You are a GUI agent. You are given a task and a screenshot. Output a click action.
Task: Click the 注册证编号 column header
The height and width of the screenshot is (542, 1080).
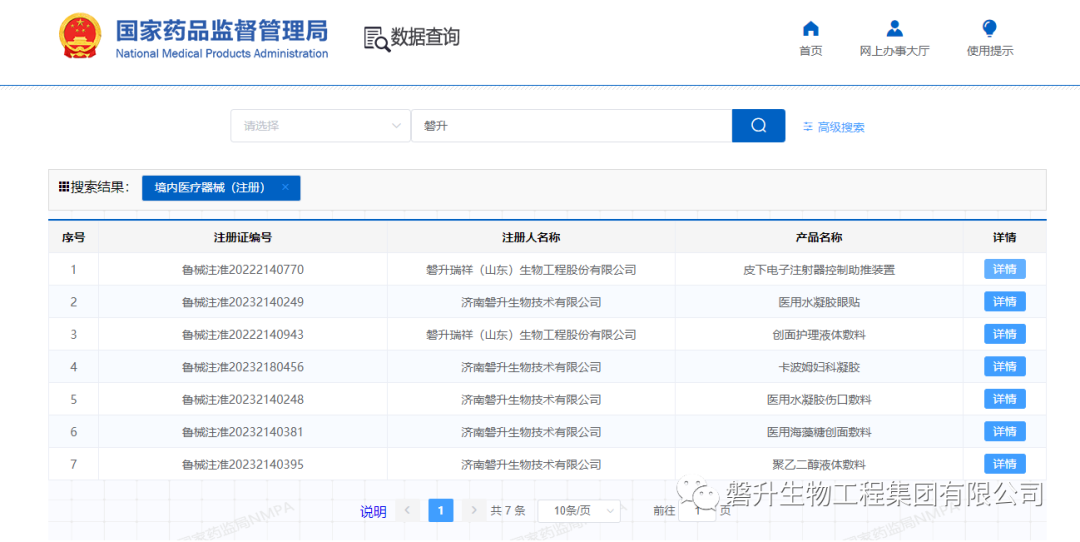tap(242, 238)
